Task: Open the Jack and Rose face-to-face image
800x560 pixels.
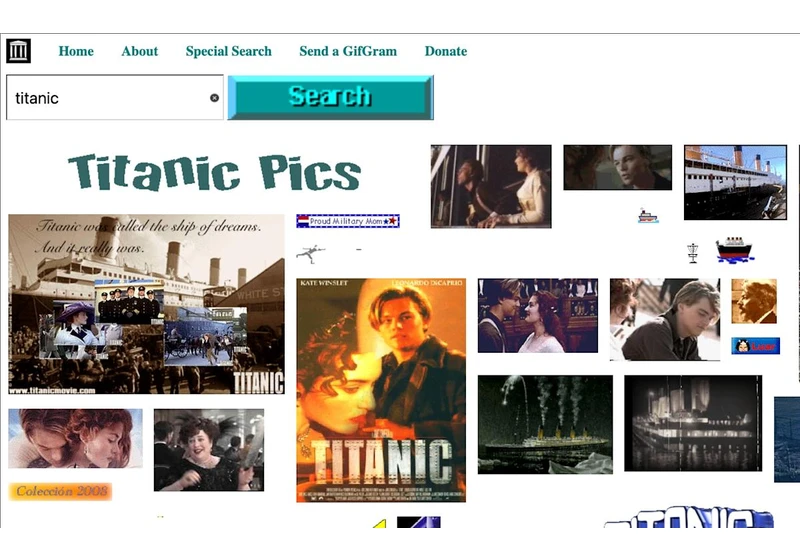Action: click(x=538, y=315)
